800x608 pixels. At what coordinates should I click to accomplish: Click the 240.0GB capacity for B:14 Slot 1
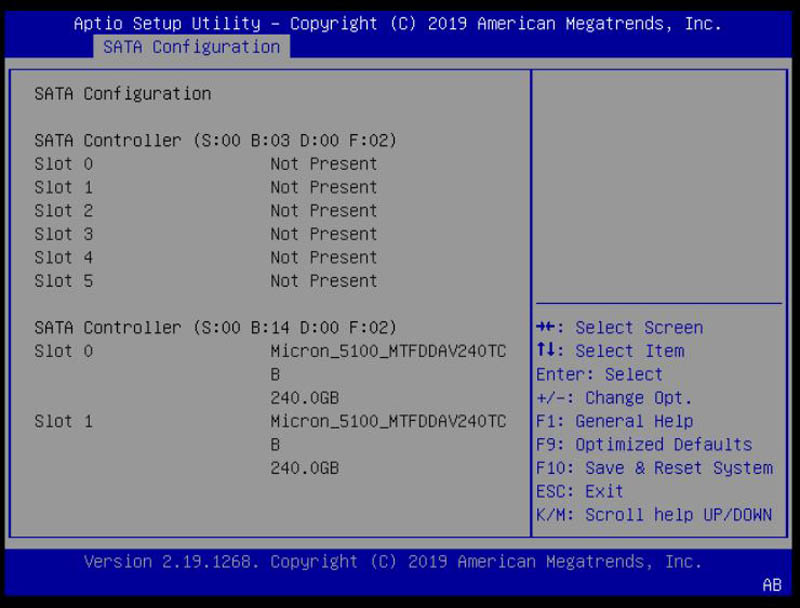pos(305,468)
